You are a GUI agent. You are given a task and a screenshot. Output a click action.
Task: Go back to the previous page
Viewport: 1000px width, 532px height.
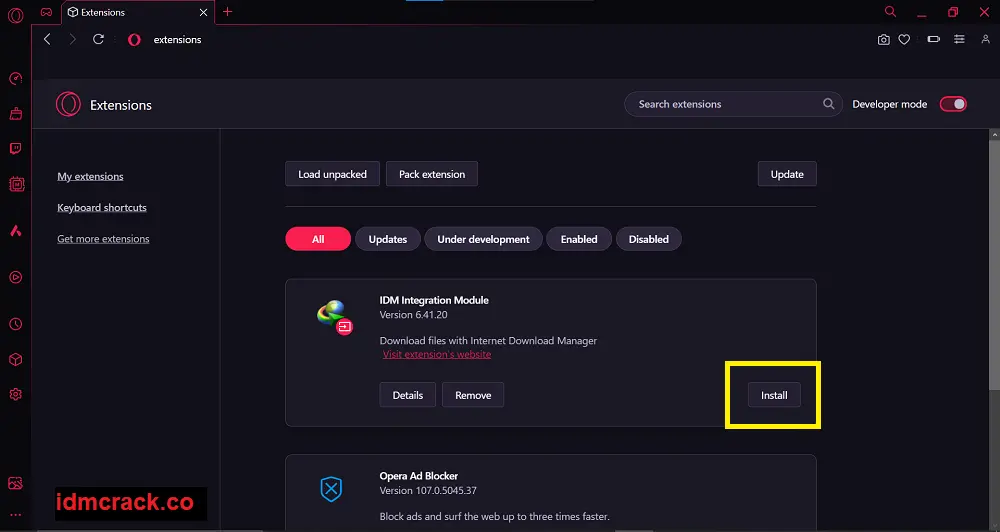tap(47, 40)
